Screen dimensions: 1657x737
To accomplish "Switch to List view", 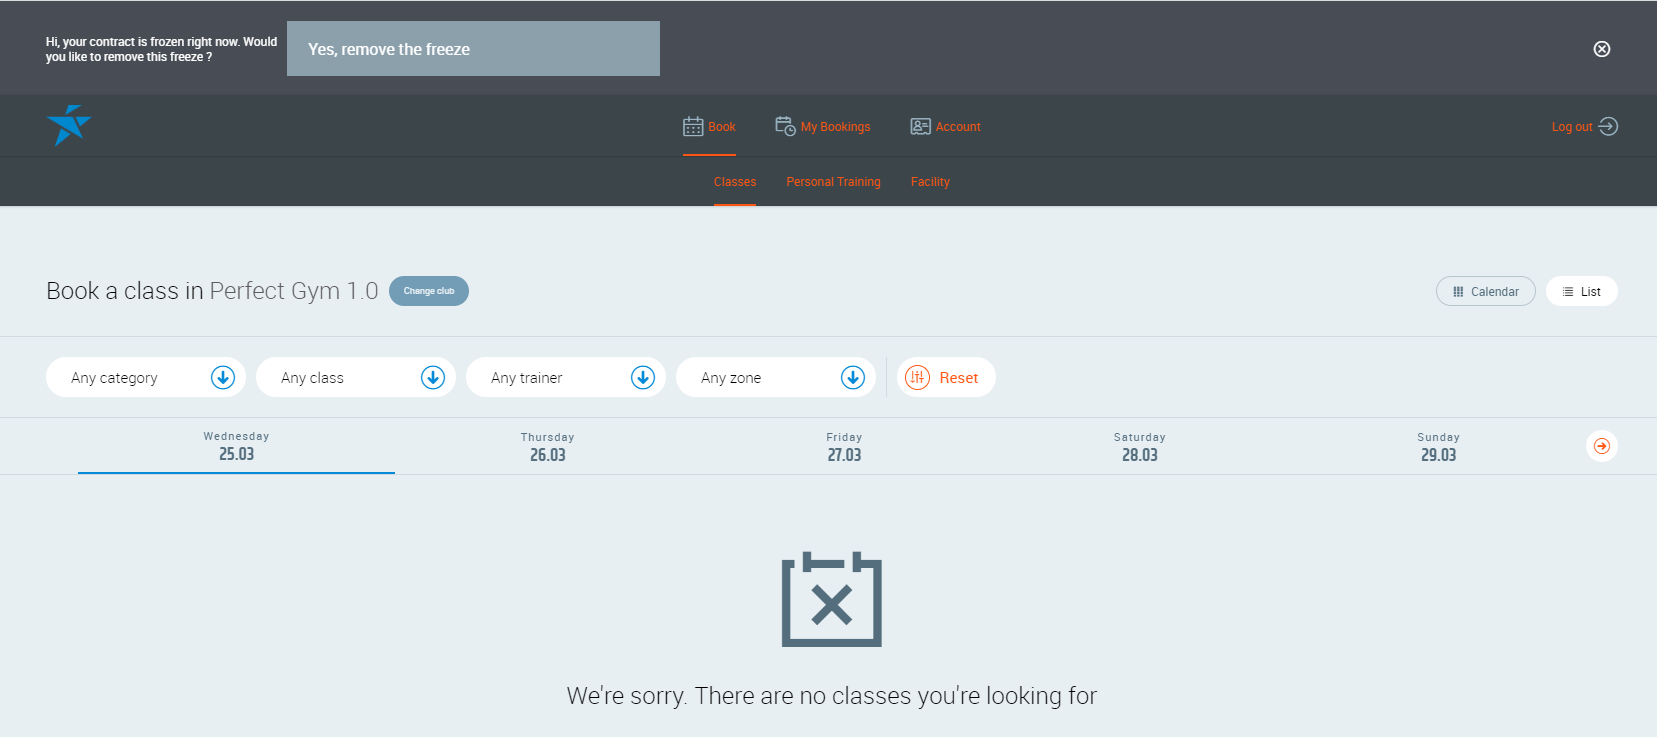I will 1581,292.
